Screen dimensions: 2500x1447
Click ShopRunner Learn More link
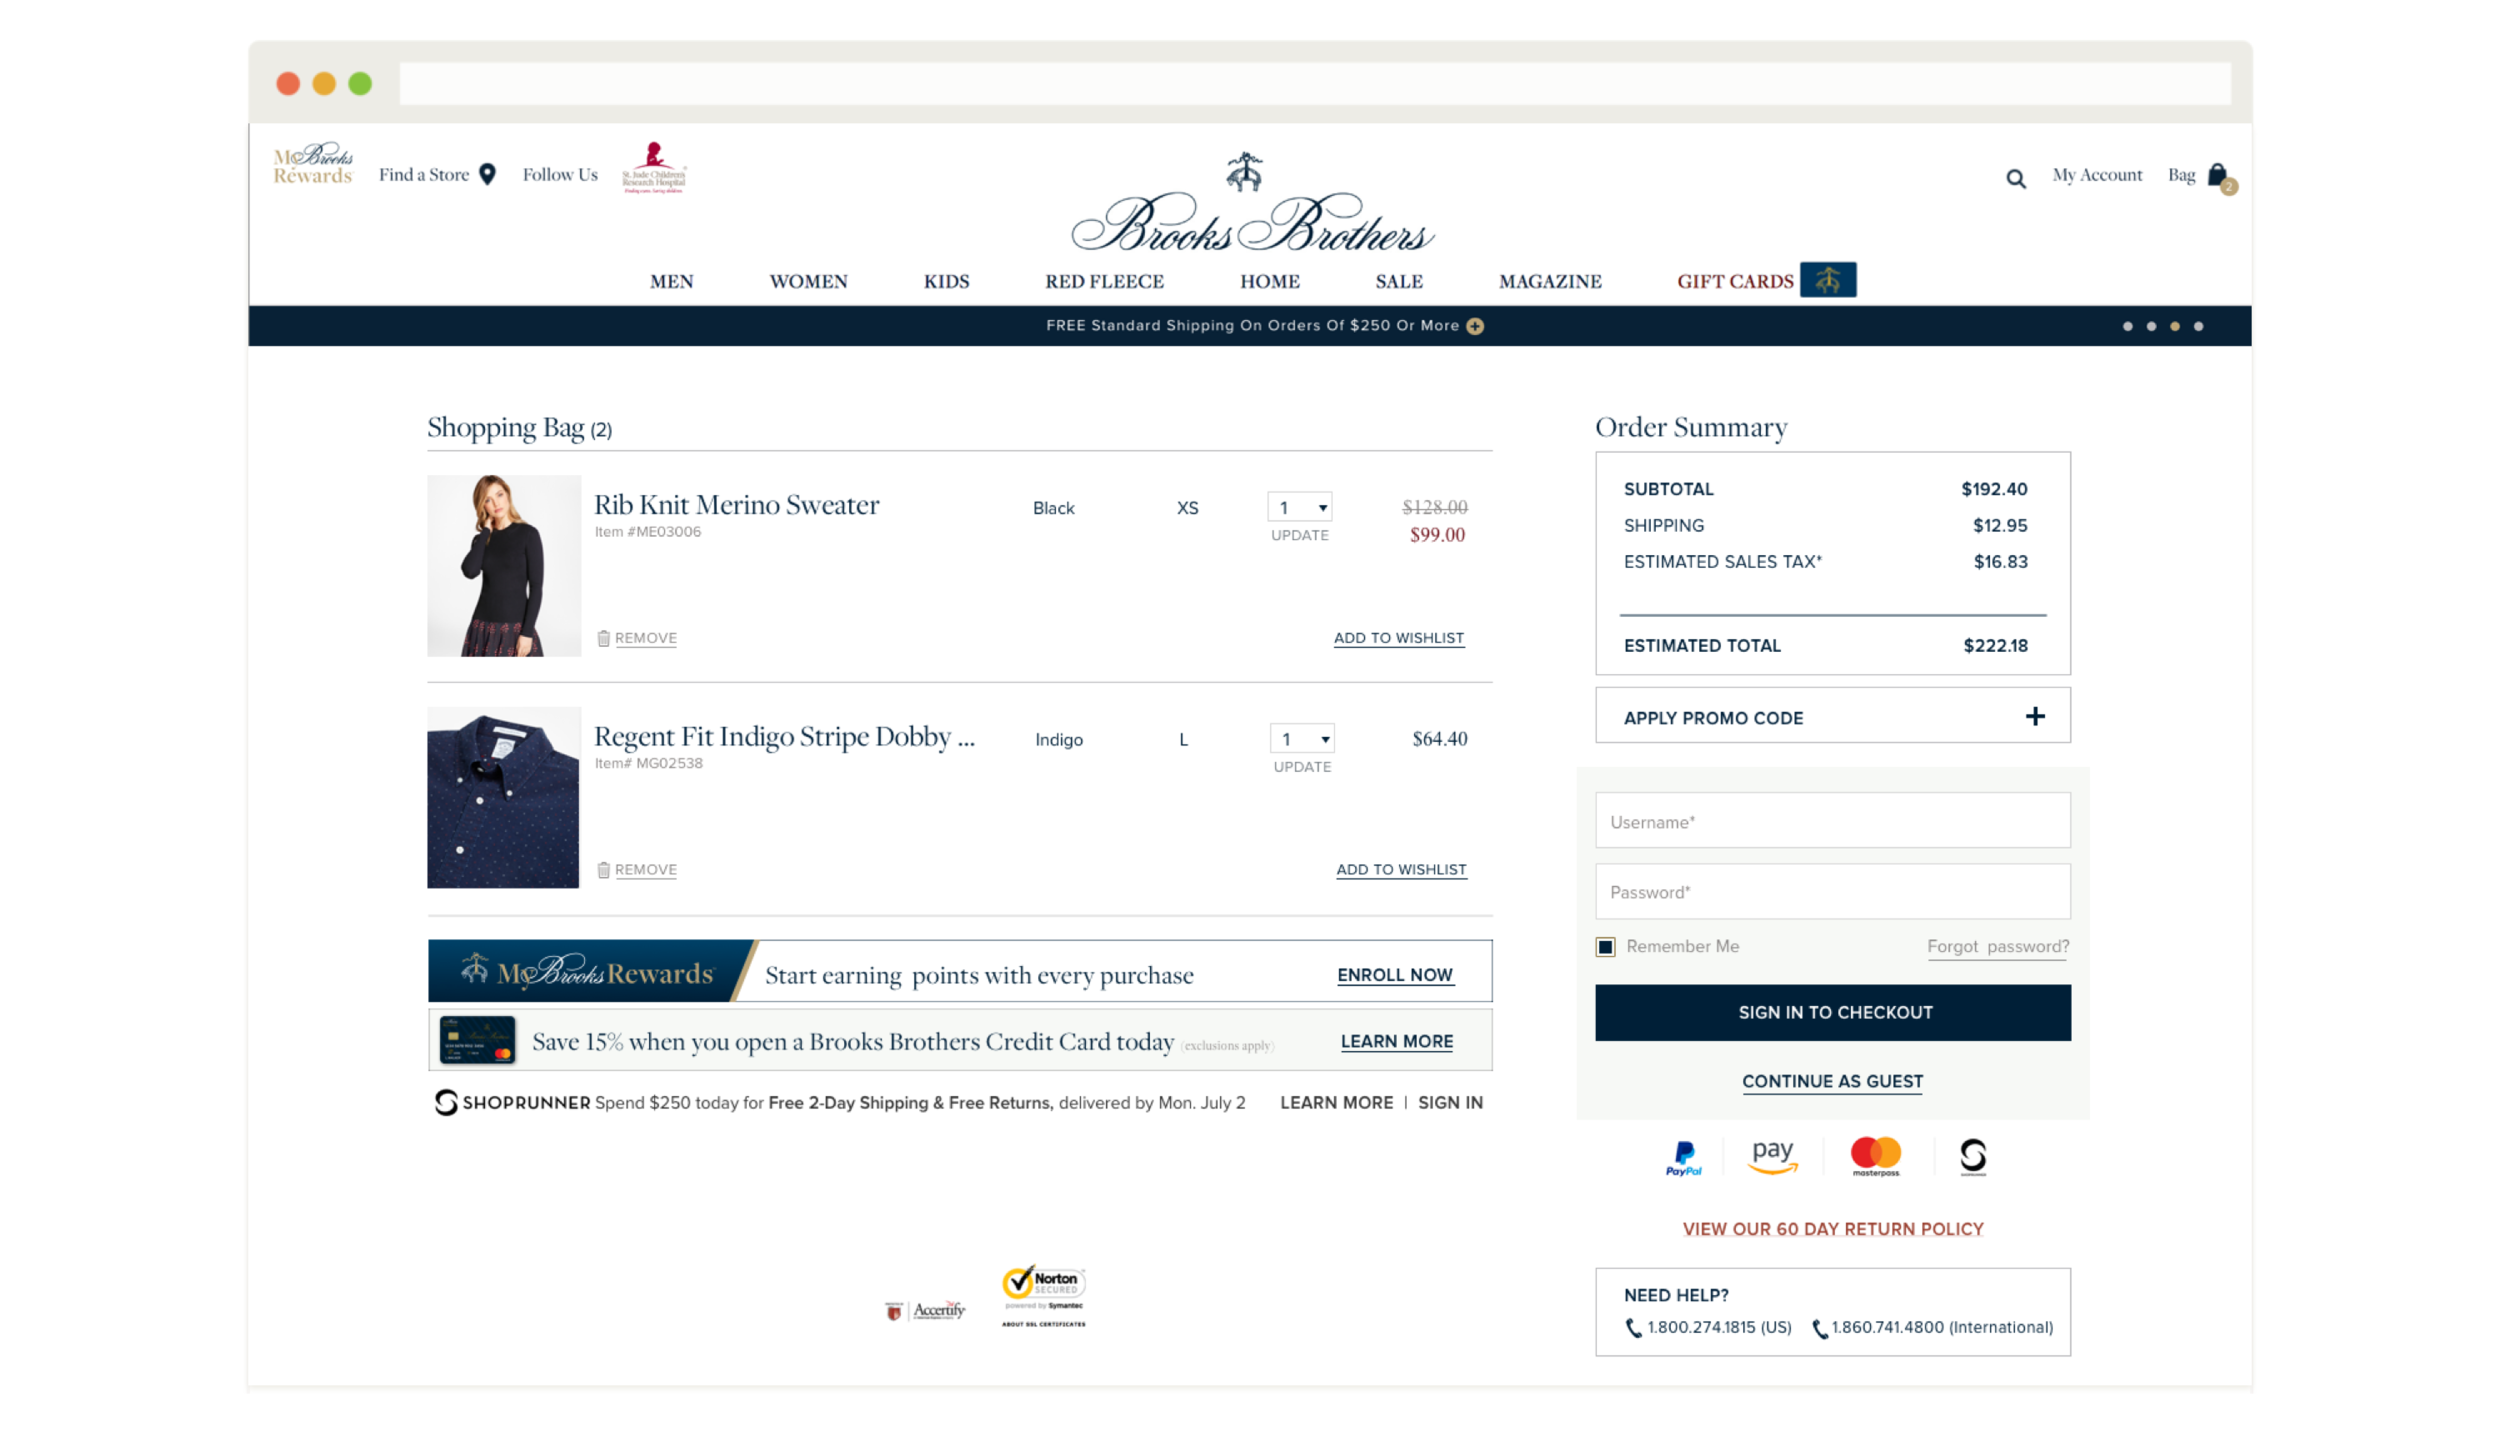click(1336, 1103)
